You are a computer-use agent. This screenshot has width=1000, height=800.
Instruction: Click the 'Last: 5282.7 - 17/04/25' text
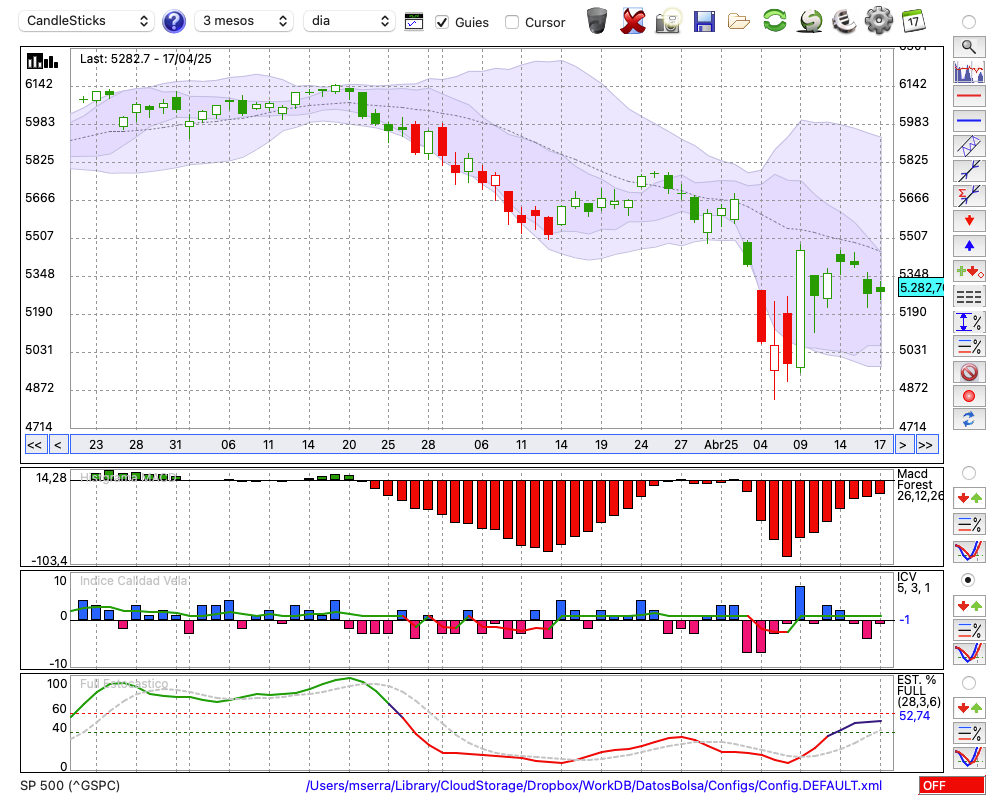(145, 59)
